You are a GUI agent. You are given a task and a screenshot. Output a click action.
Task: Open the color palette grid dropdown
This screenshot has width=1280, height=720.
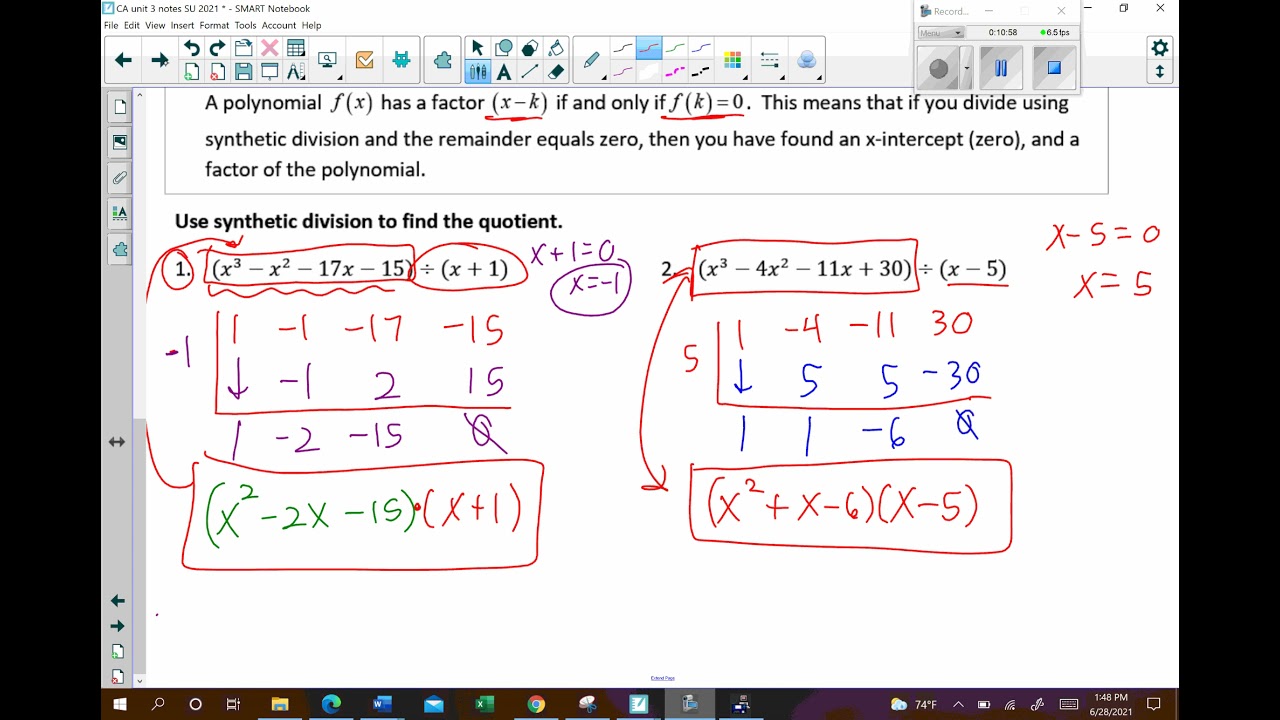point(733,60)
